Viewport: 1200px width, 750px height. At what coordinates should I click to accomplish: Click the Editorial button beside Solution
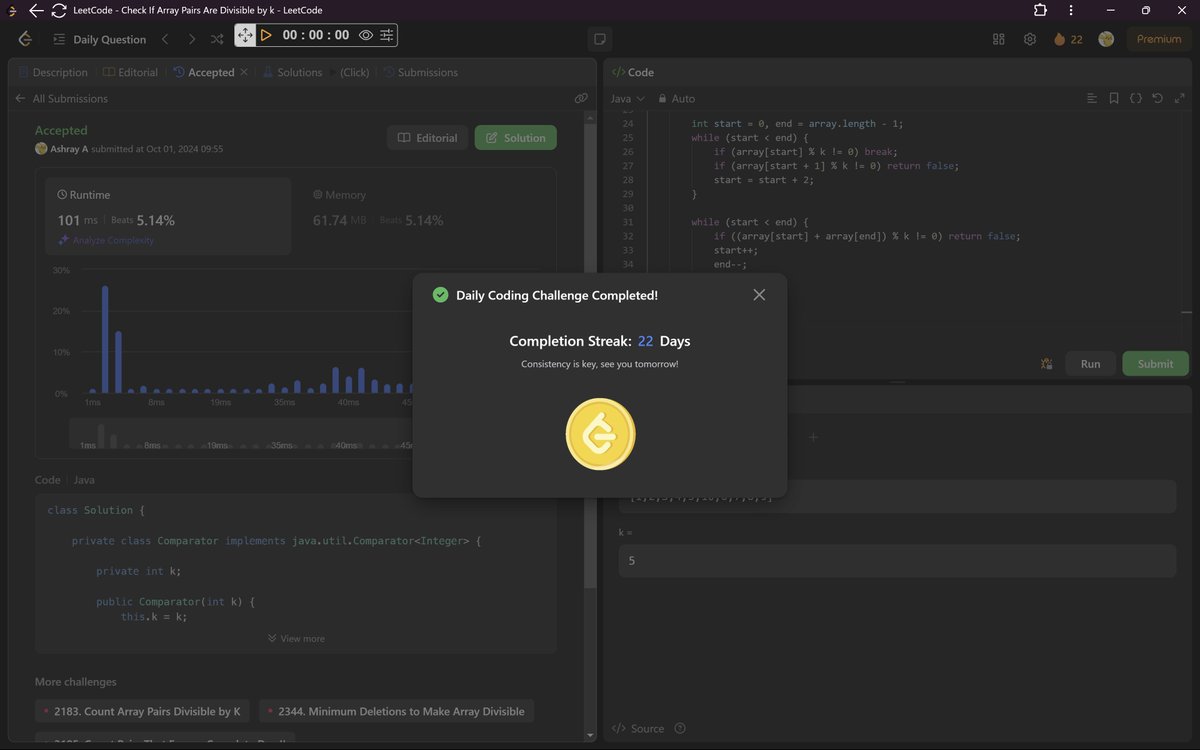pyautogui.click(x=427, y=138)
